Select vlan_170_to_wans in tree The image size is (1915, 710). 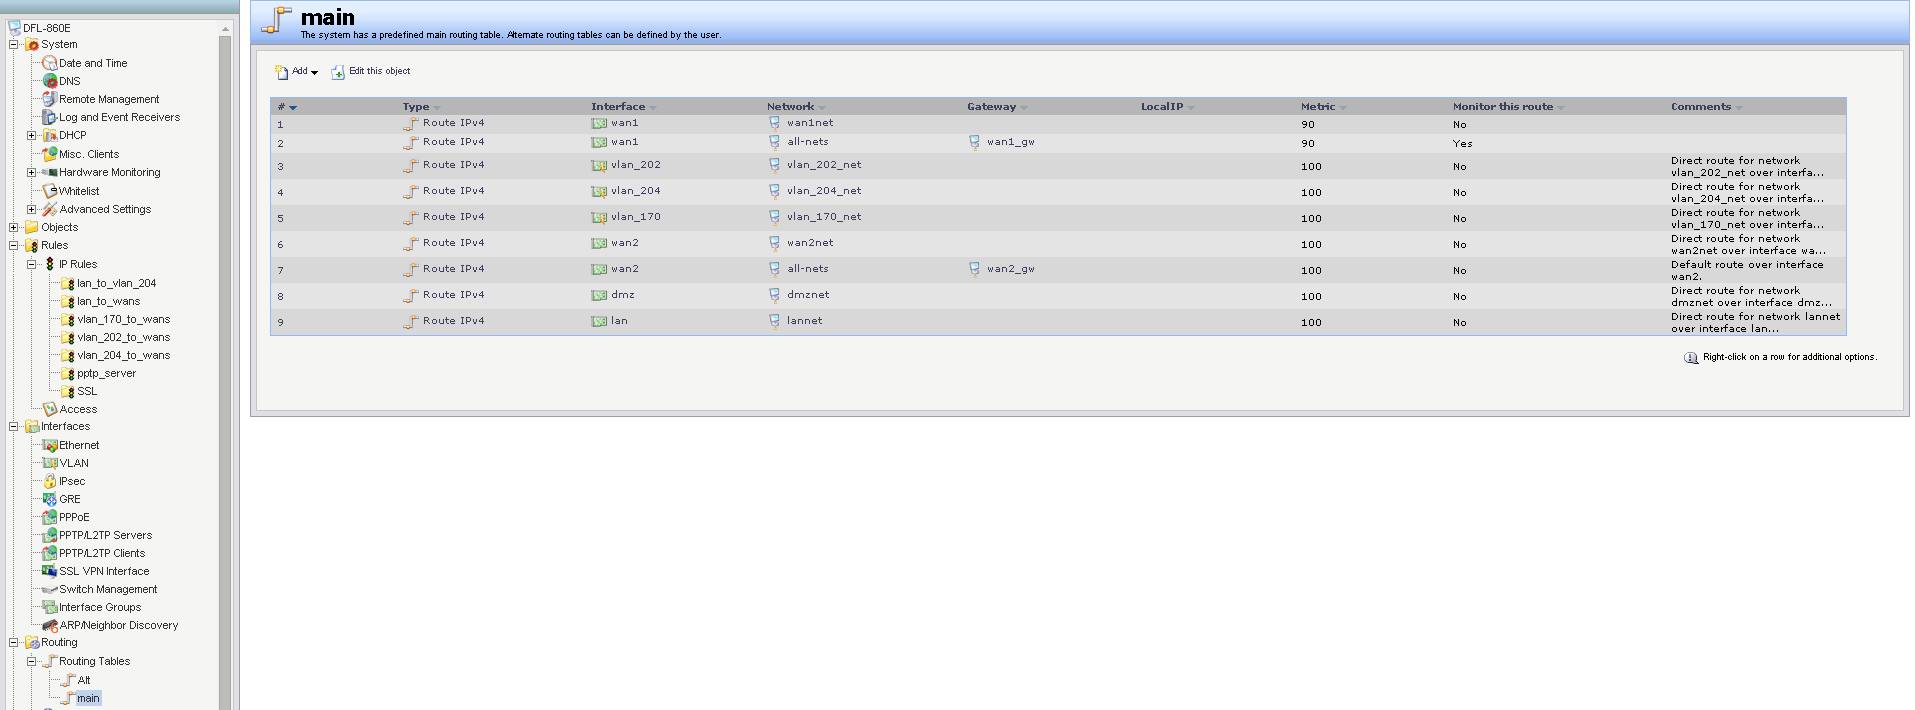pyautogui.click(x=124, y=319)
